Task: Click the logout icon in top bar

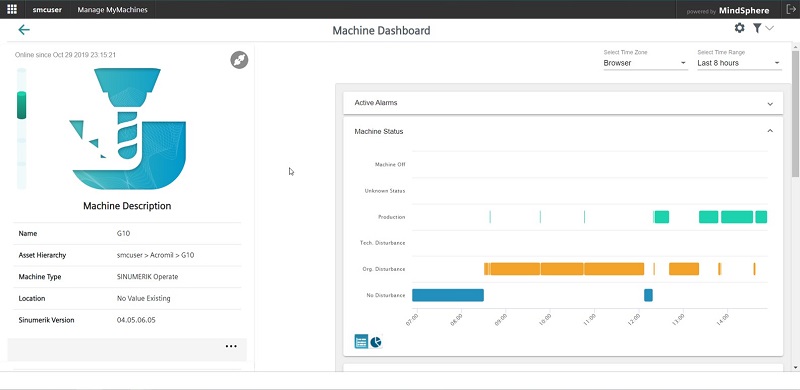Action: click(791, 9)
